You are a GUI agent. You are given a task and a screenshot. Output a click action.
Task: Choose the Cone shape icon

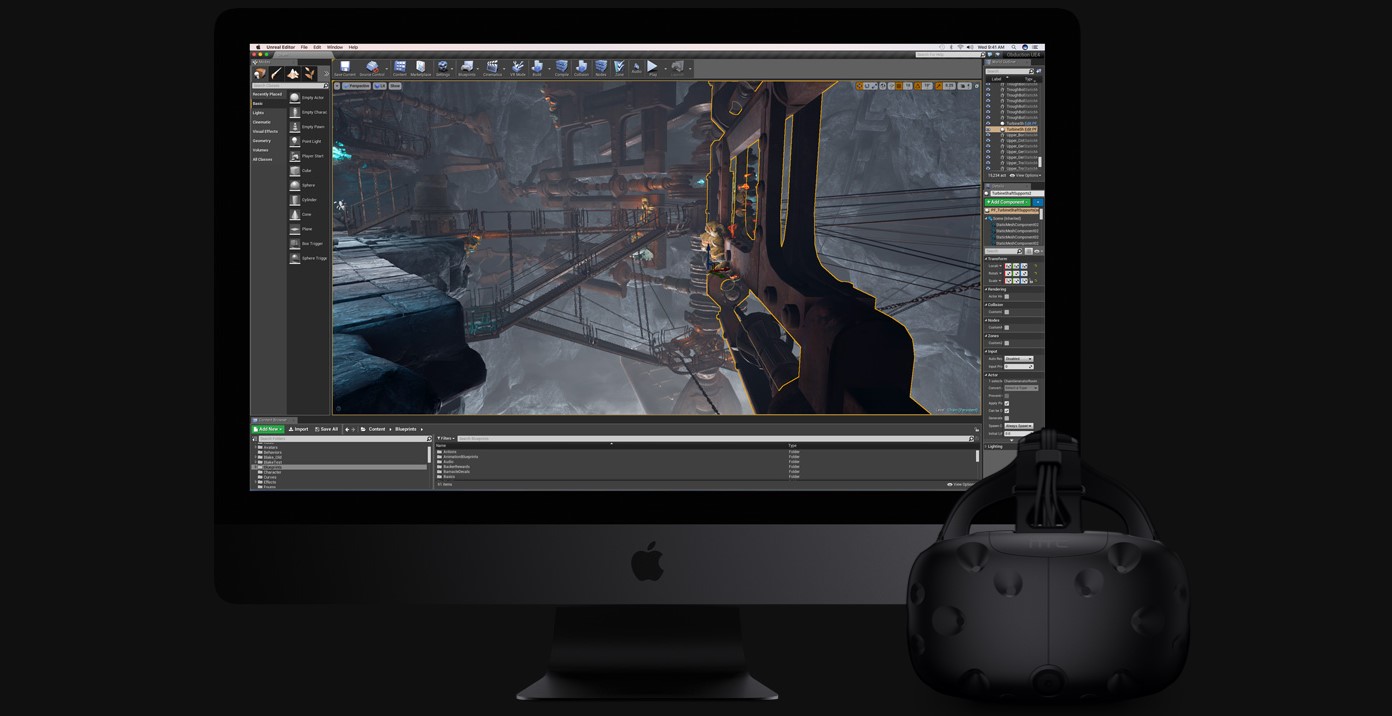click(x=295, y=214)
